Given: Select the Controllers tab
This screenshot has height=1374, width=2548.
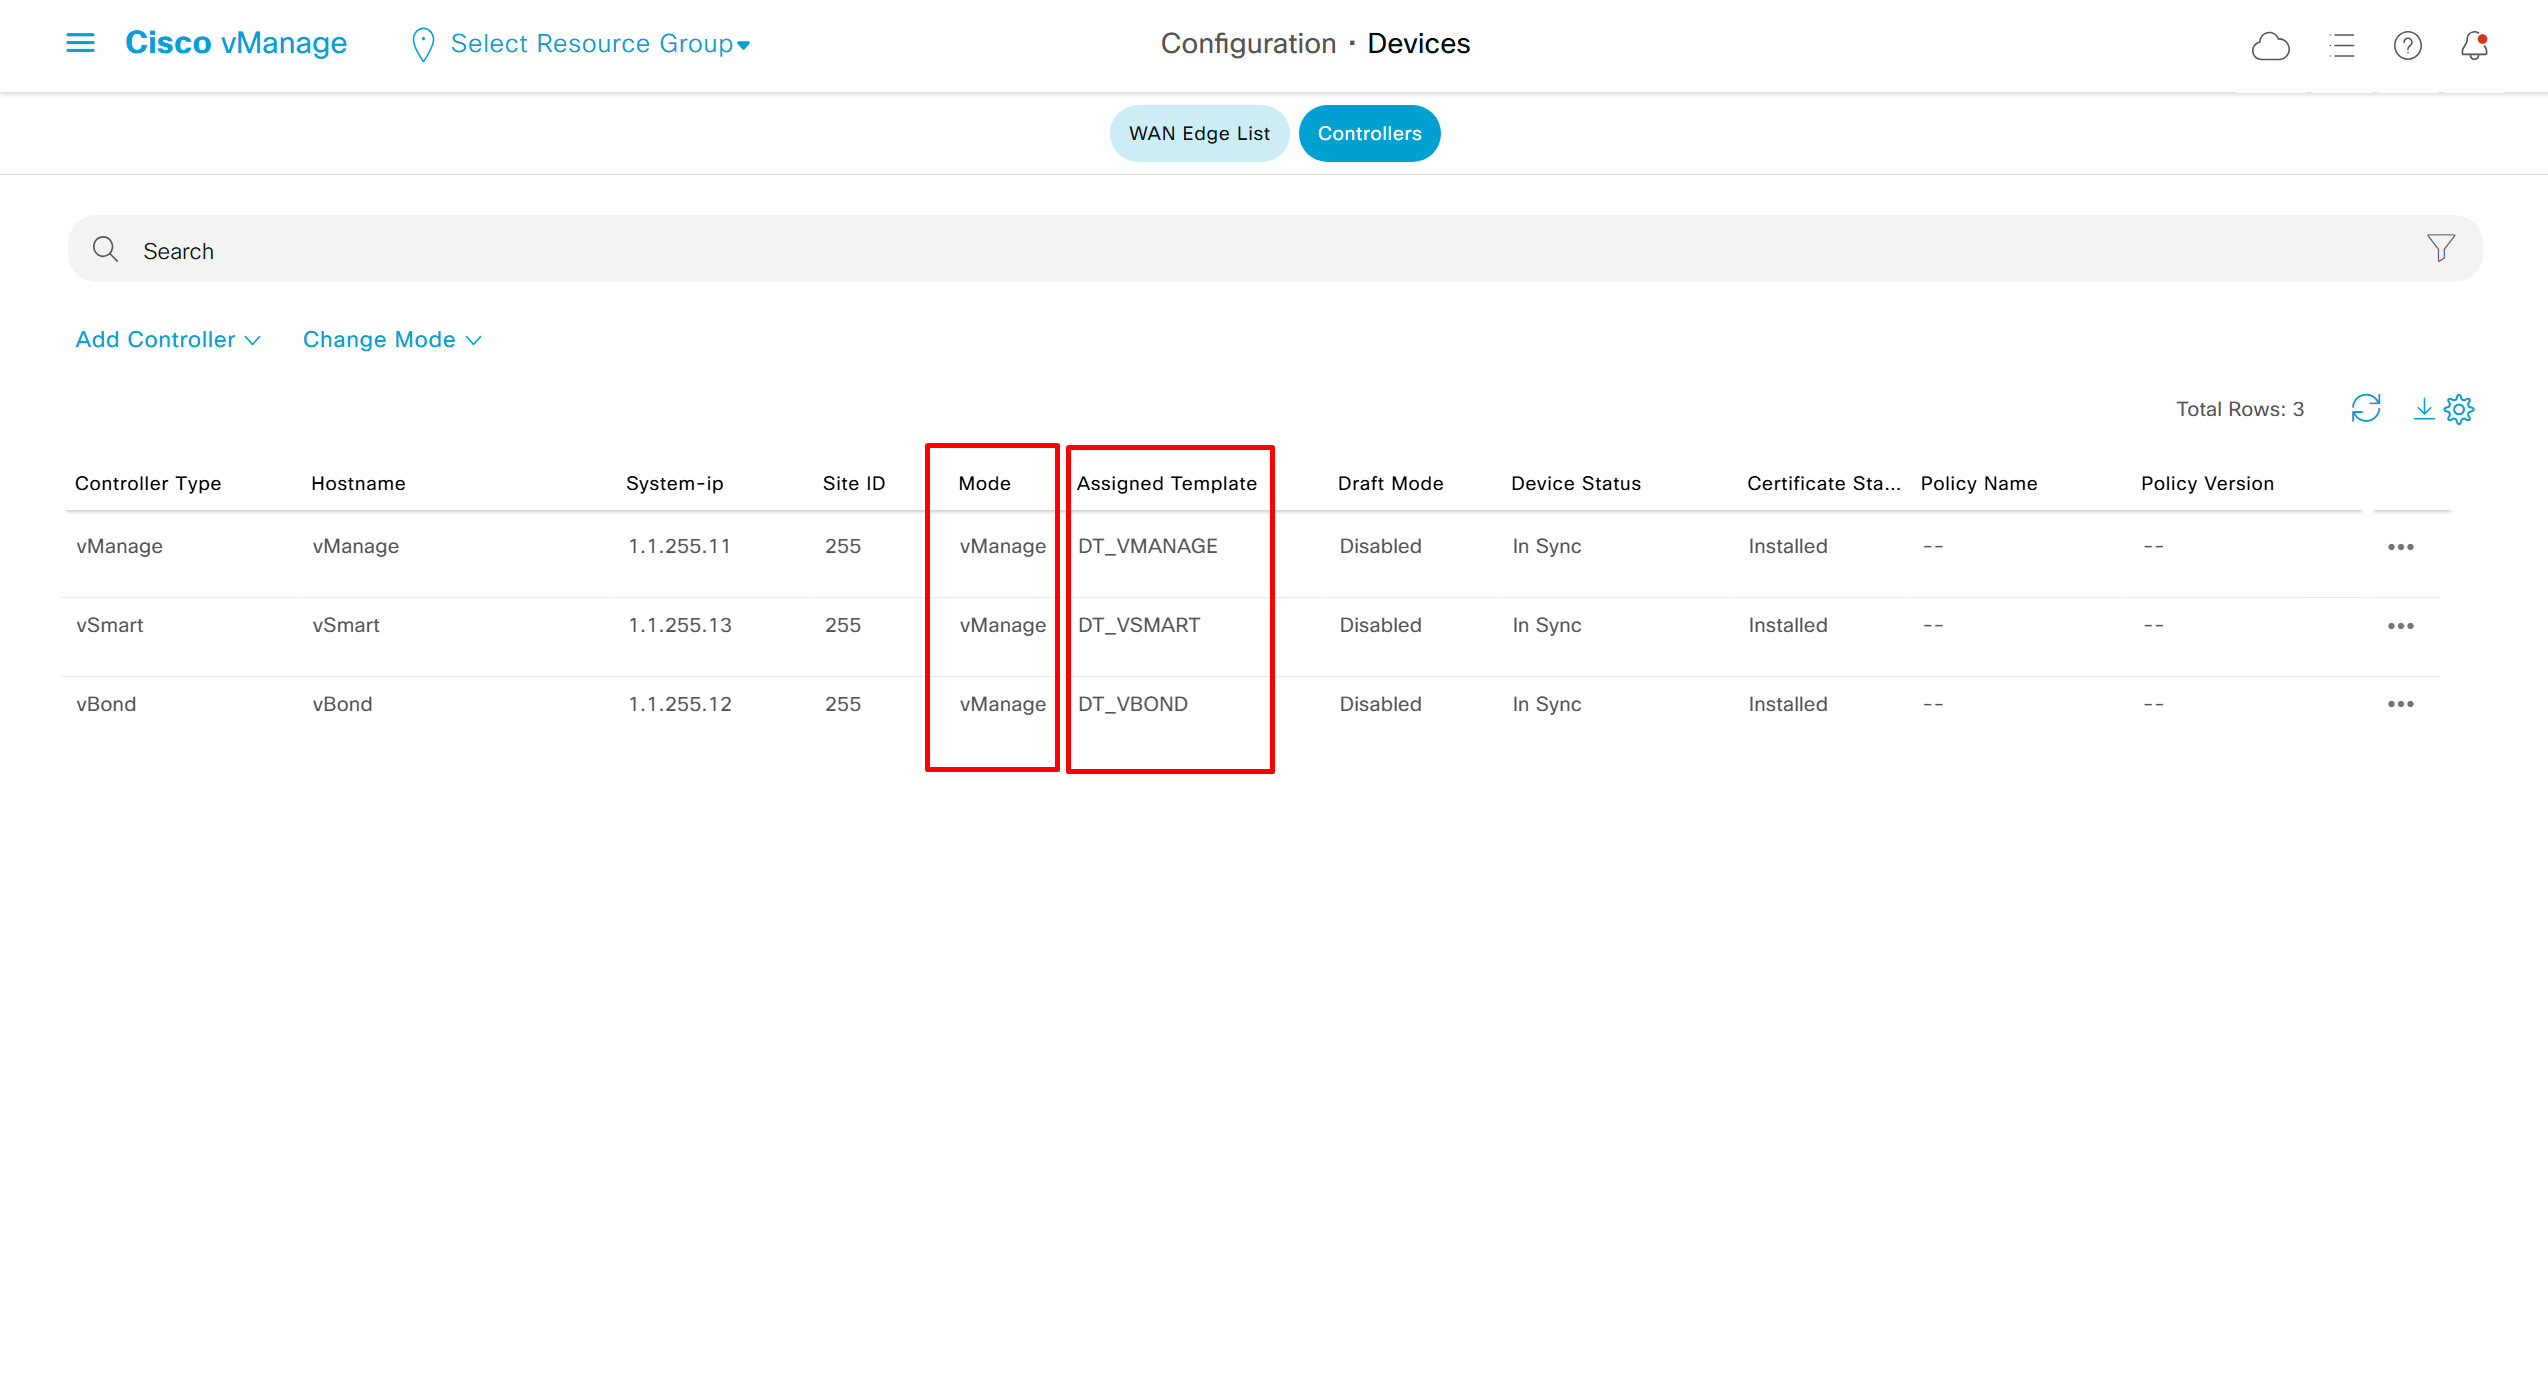Looking at the screenshot, I should click(x=1368, y=133).
